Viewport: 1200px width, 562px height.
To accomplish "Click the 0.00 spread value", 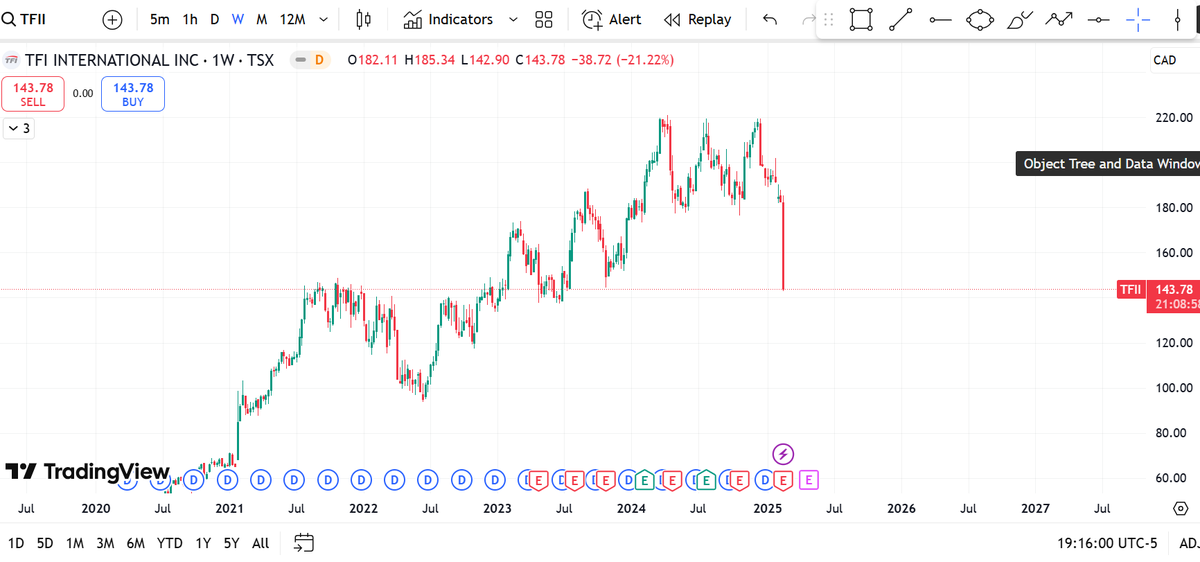I will [83, 94].
